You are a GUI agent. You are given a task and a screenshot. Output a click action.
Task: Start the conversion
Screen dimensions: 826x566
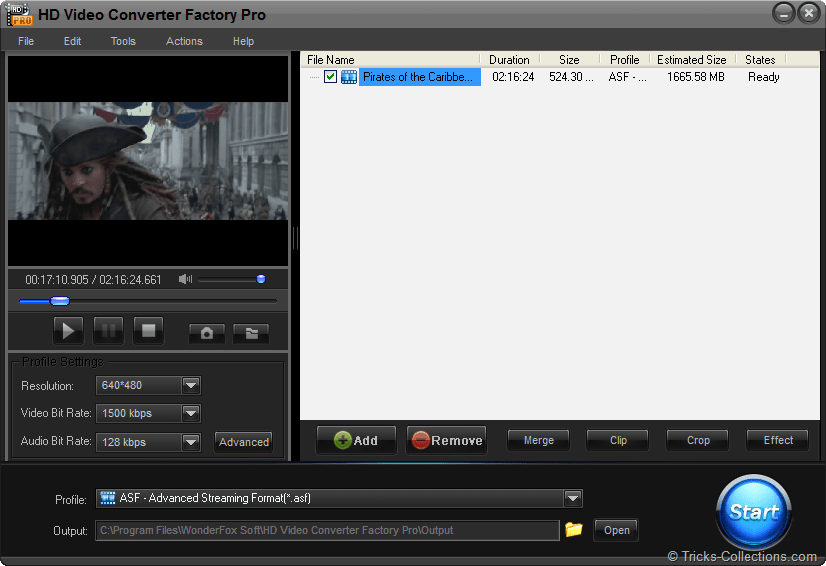pyautogui.click(x=754, y=512)
